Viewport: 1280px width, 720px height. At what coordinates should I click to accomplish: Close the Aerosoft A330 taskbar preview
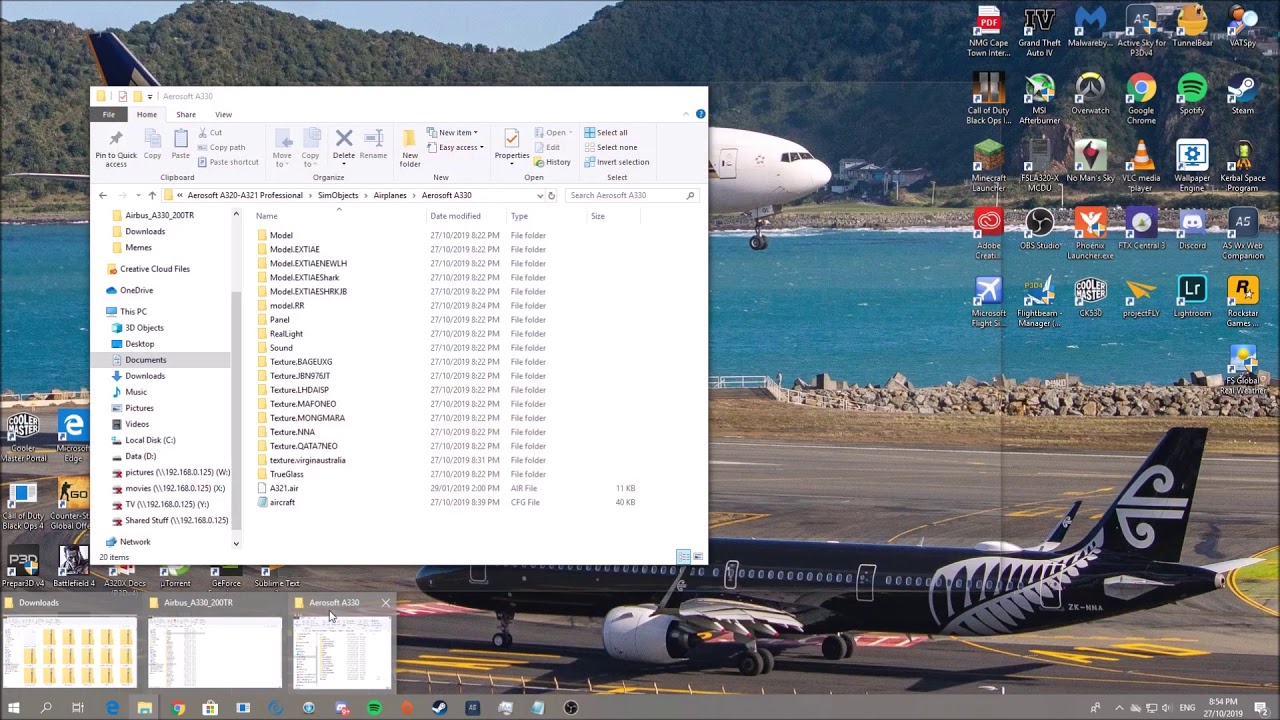click(x=385, y=603)
